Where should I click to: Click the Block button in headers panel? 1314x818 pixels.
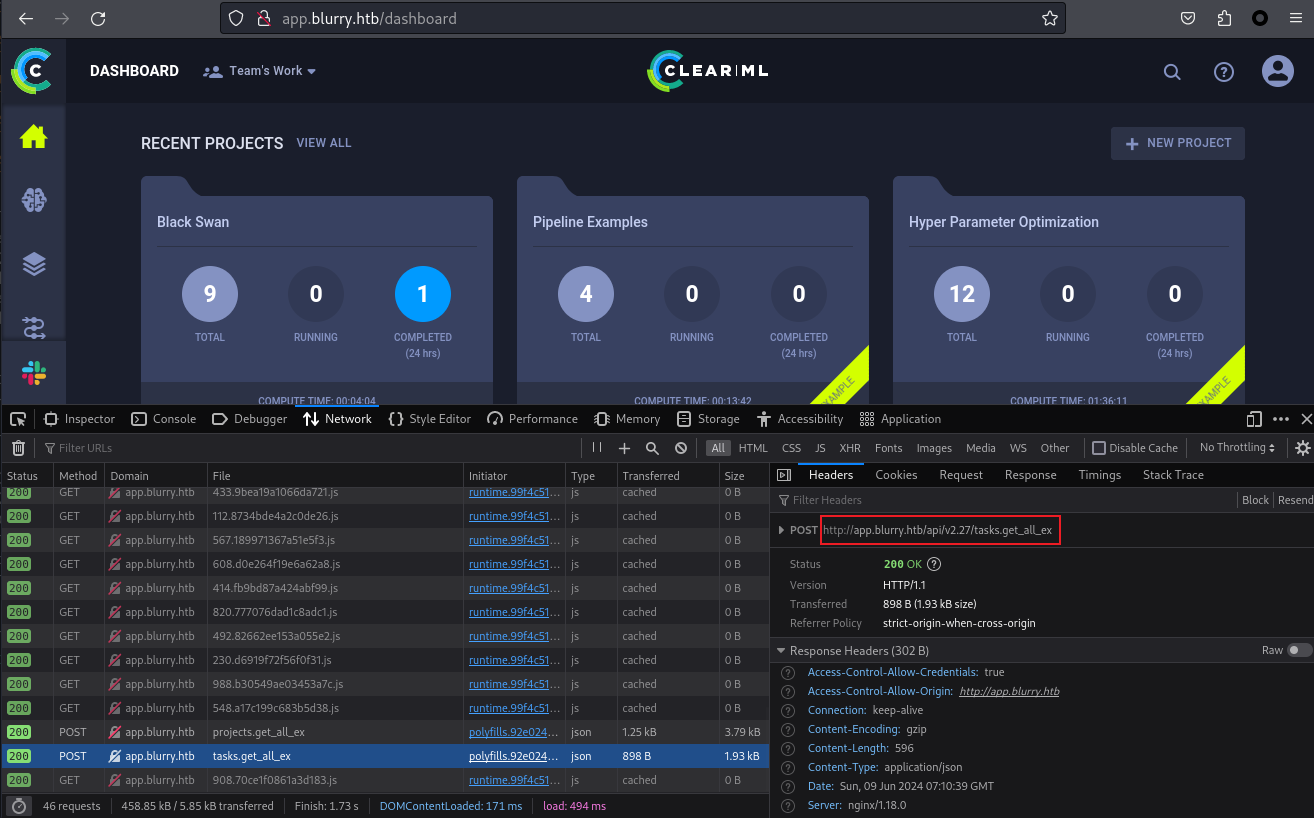(x=1255, y=500)
